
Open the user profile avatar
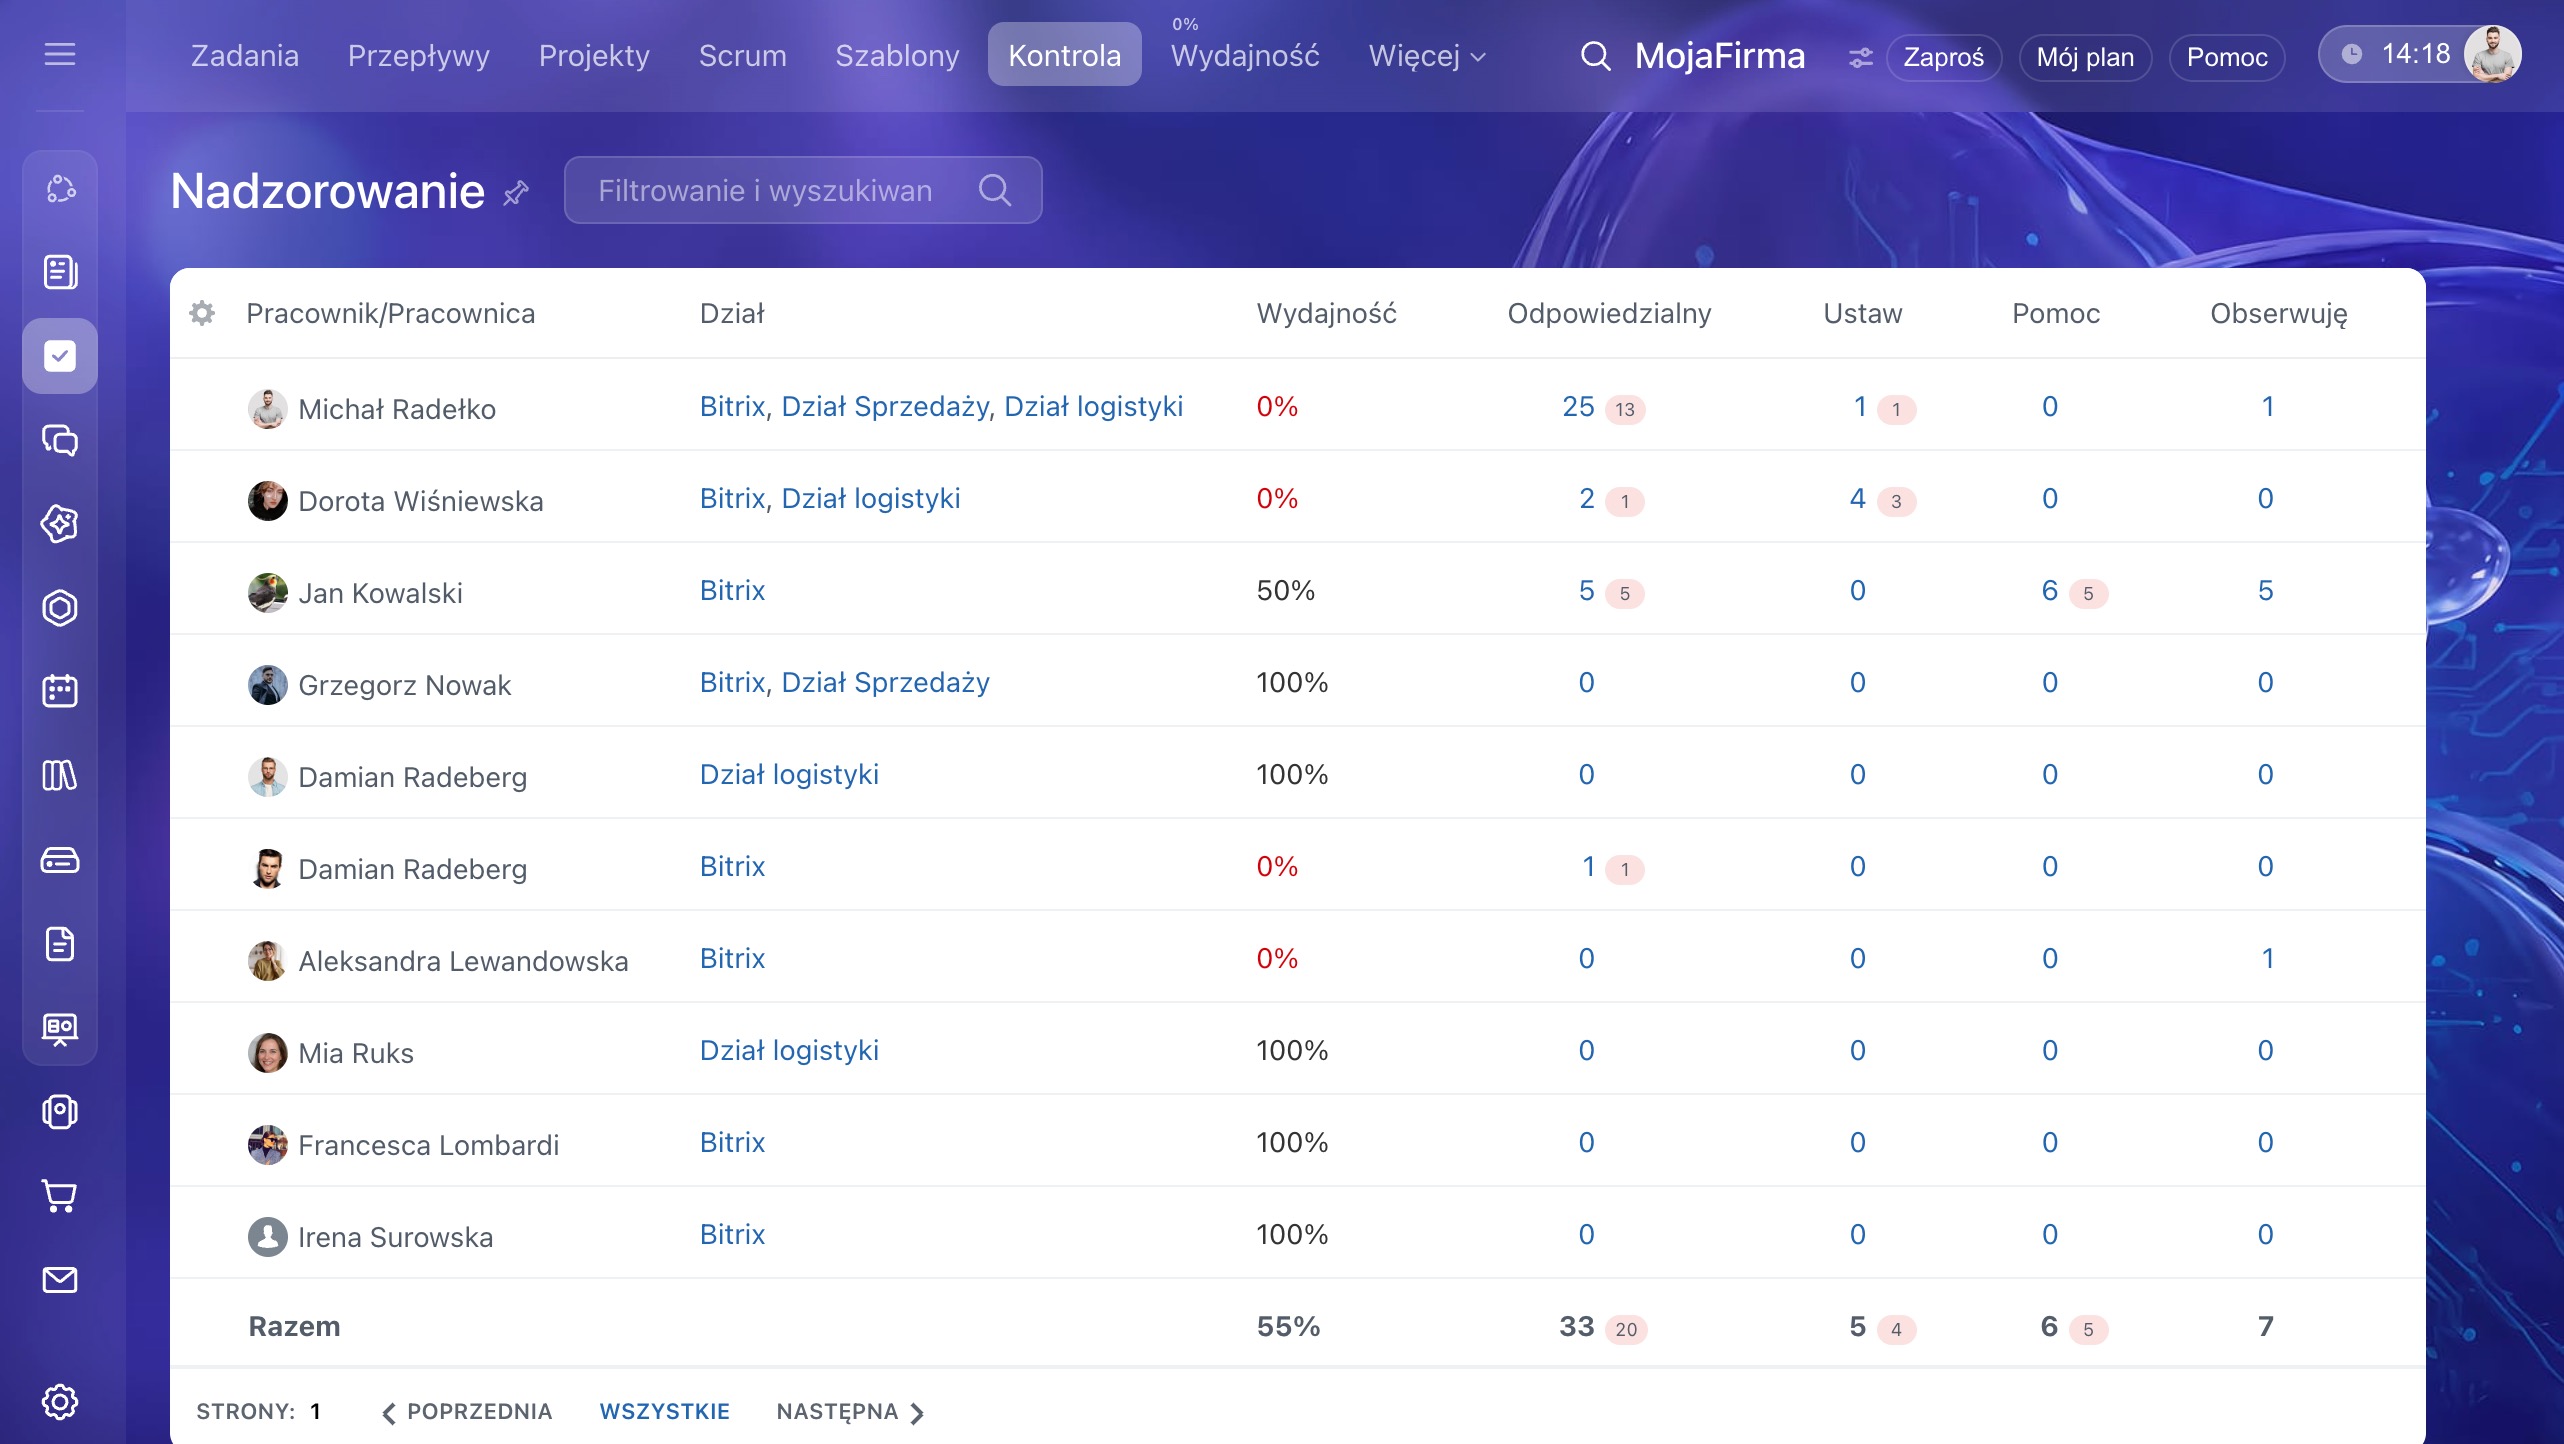tap(2491, 55)
